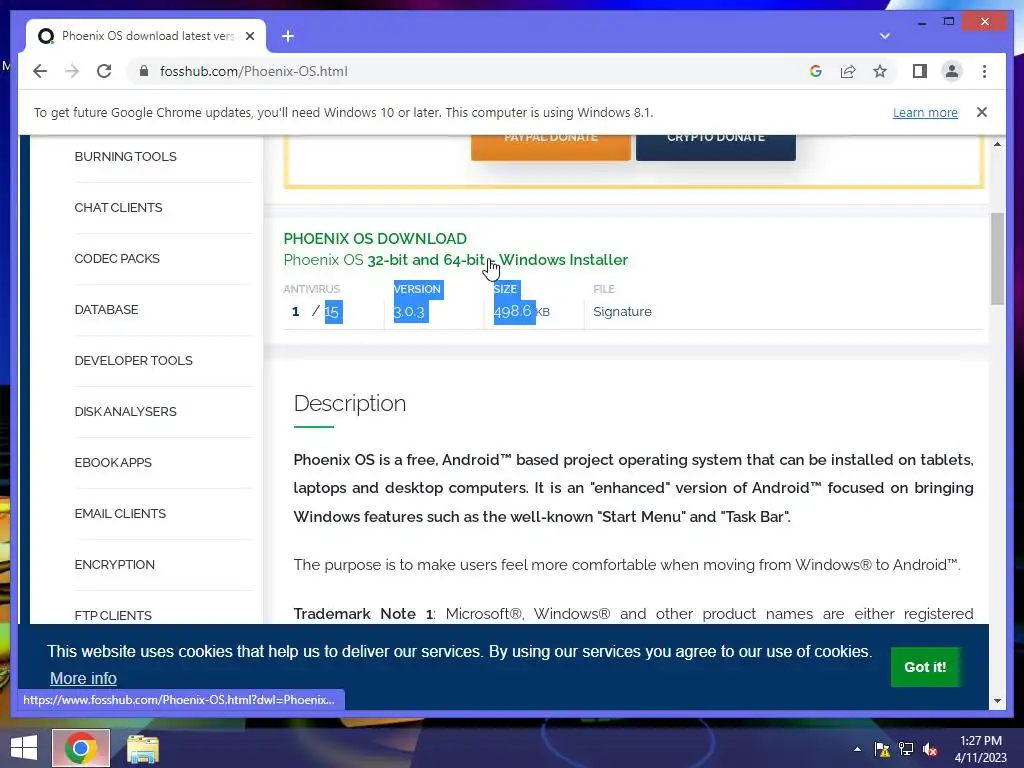The image size is (1024, 768).
Task: Click the PHOENIX OS DOWNLOAD heading
Action: 375,238
